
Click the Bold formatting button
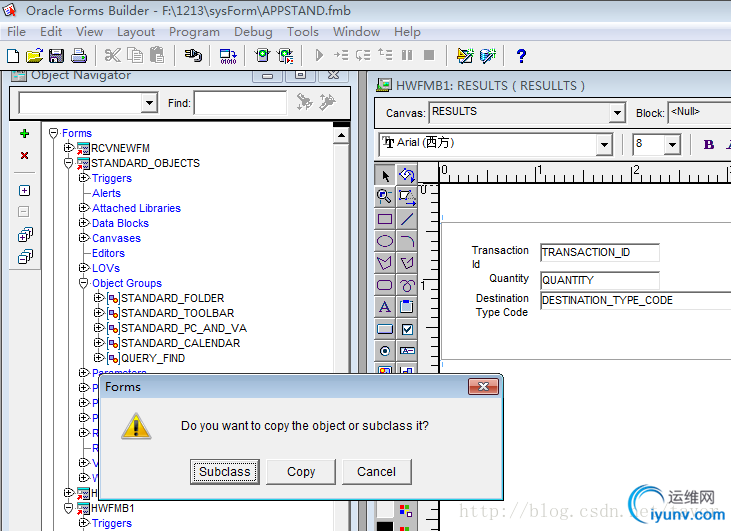pos(709,145)
